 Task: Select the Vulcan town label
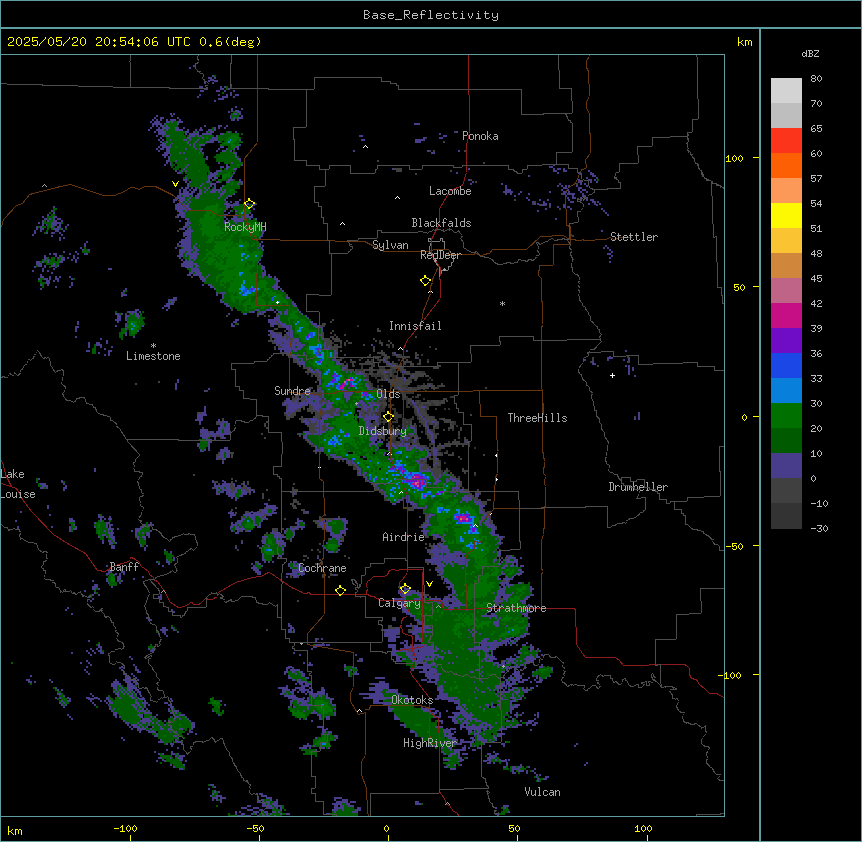tap(542, 792)
